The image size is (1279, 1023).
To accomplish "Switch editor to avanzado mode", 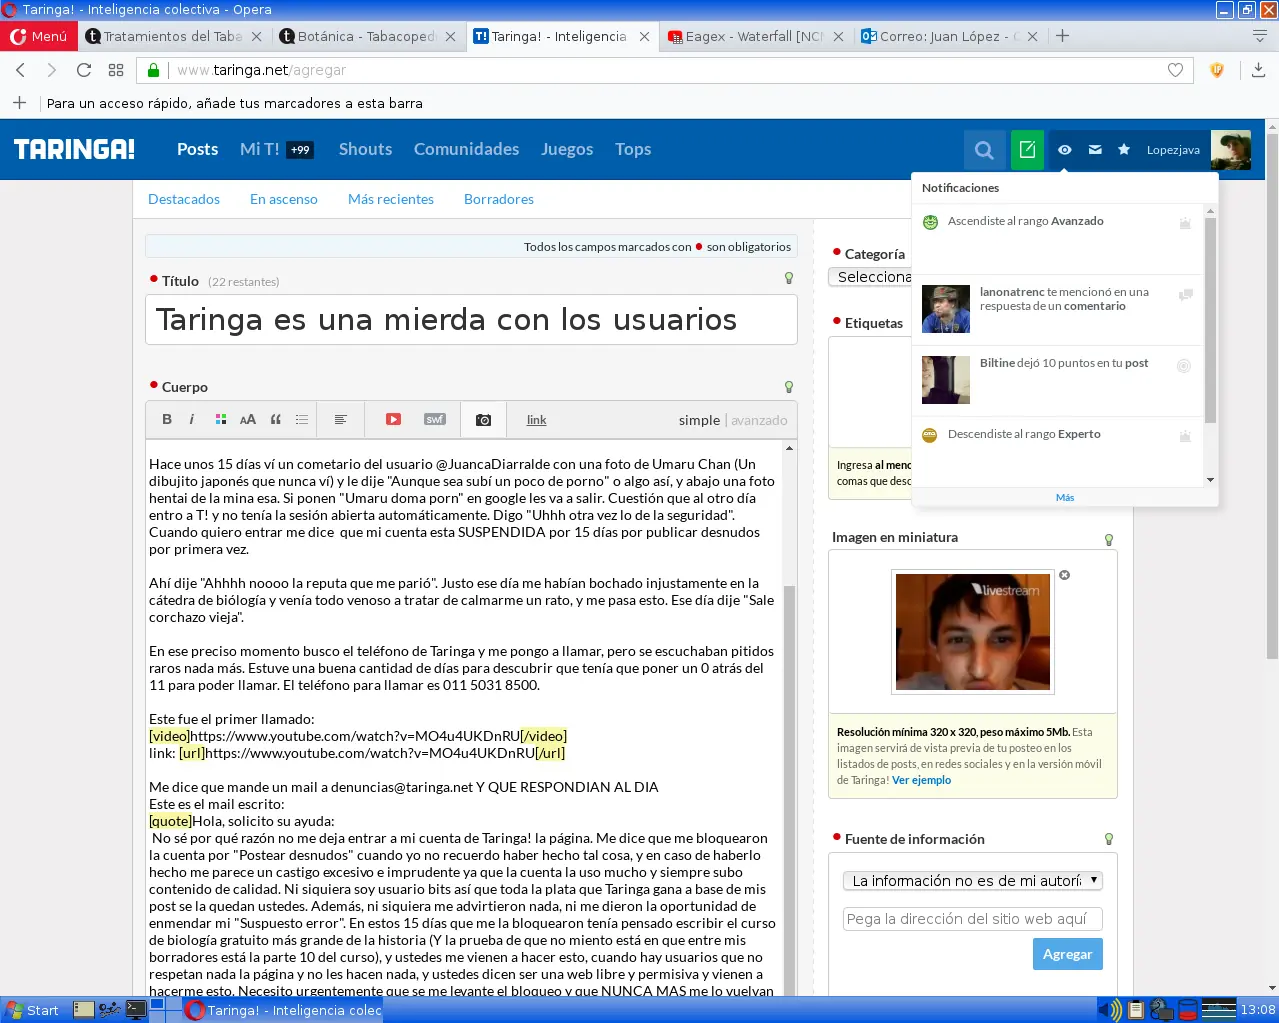I will [759, 420].
